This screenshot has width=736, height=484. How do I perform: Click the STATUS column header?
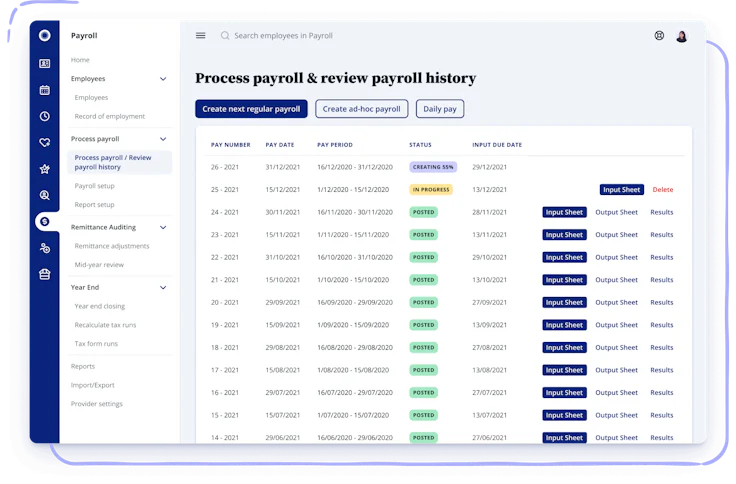pyautogui.click(x=420, y=145)
